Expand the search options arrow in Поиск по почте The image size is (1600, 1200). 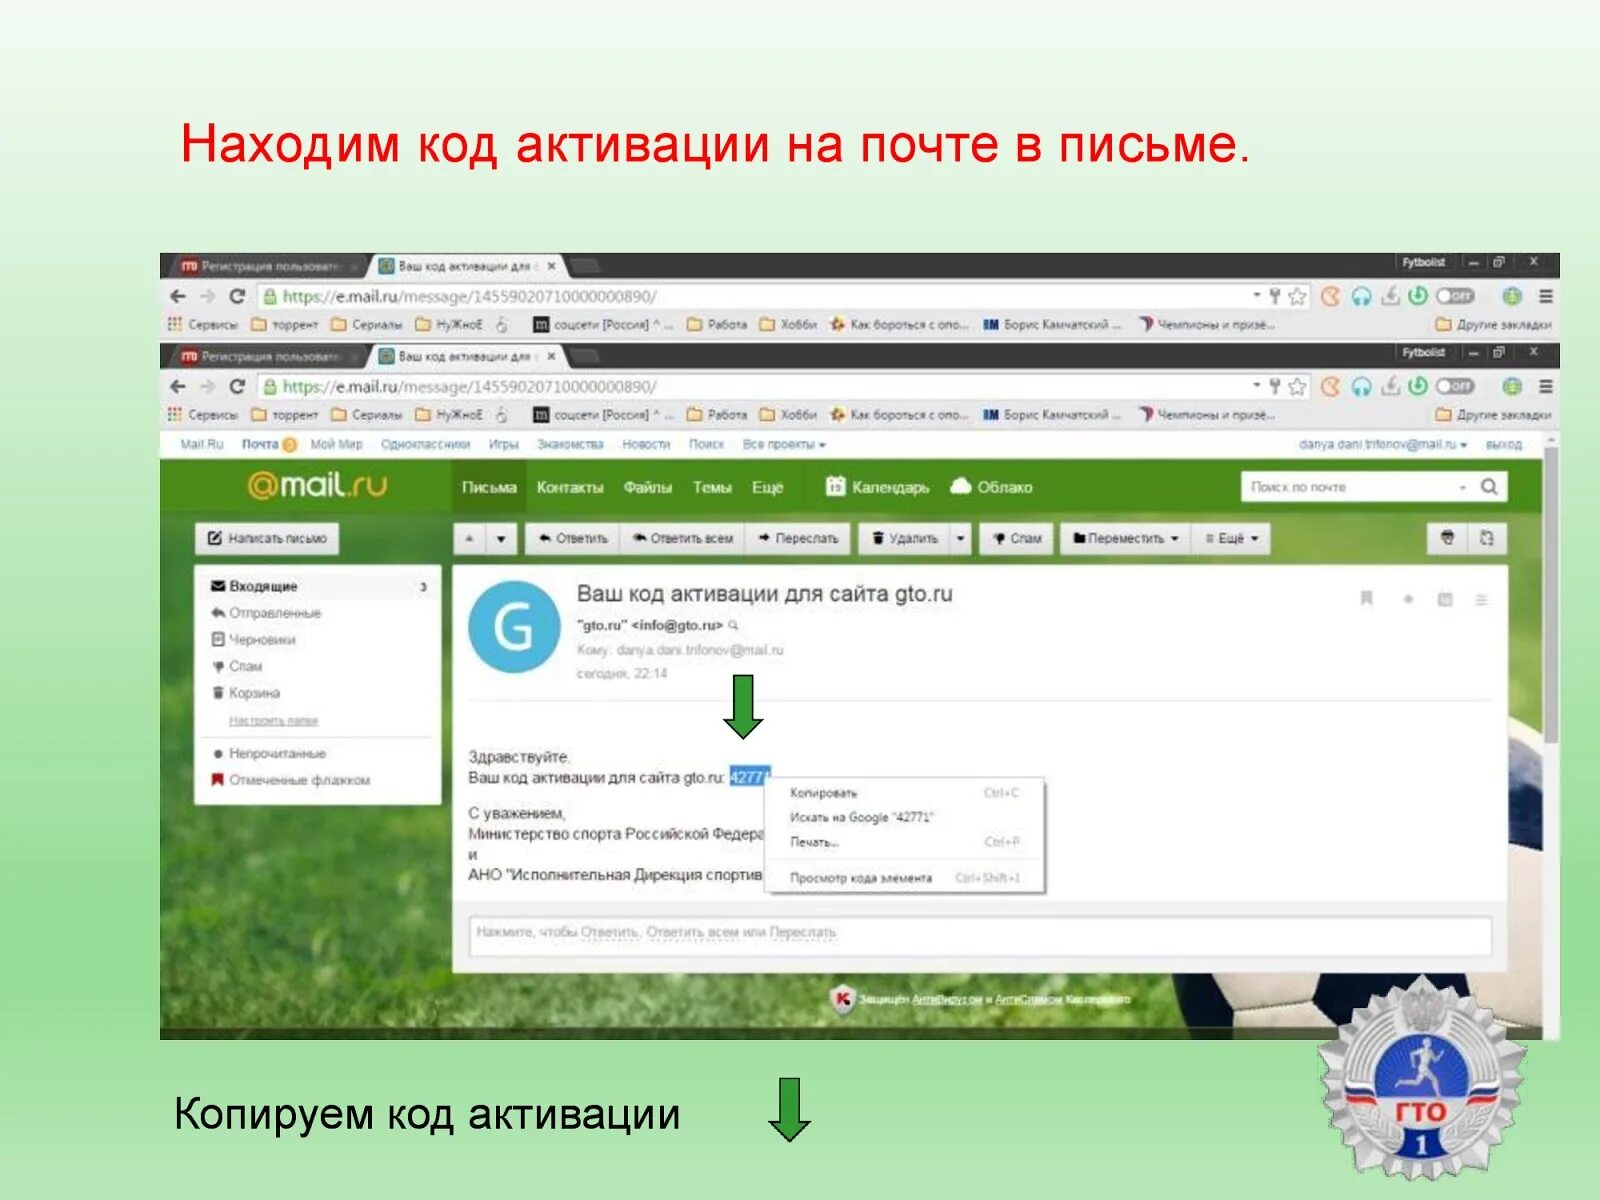pos(1462,487)
